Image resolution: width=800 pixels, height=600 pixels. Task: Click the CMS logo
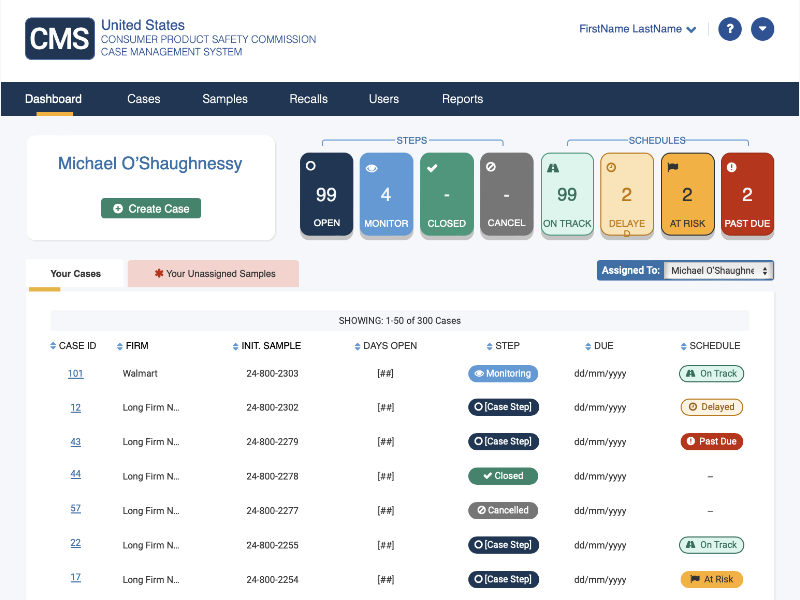pyautogui.click(x=59, y=38)
